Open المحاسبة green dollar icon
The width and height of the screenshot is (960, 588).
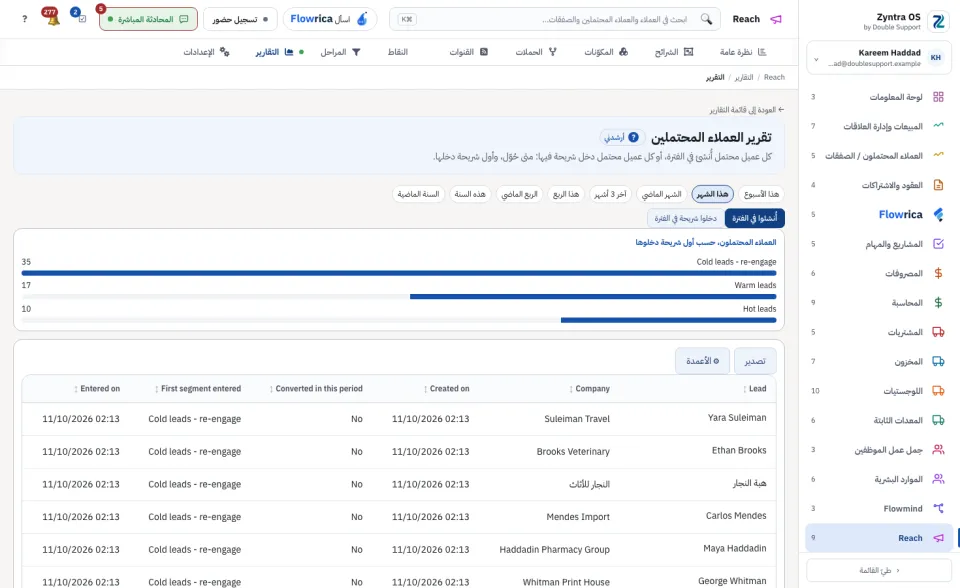tap(938, 303)
